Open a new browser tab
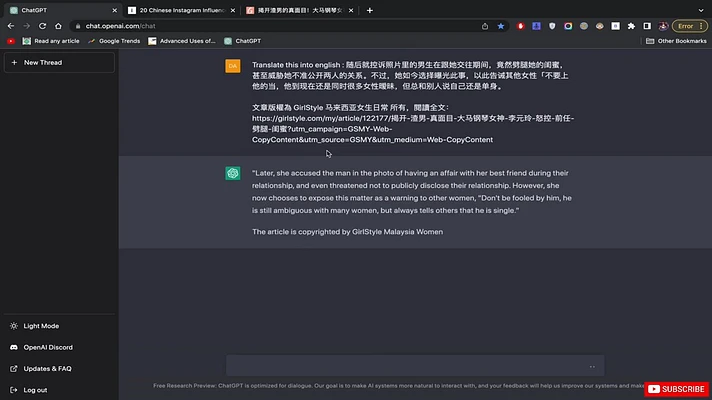The width and height of the screenshot is (712, 400). pyautogui.click(x=370, y=10)
